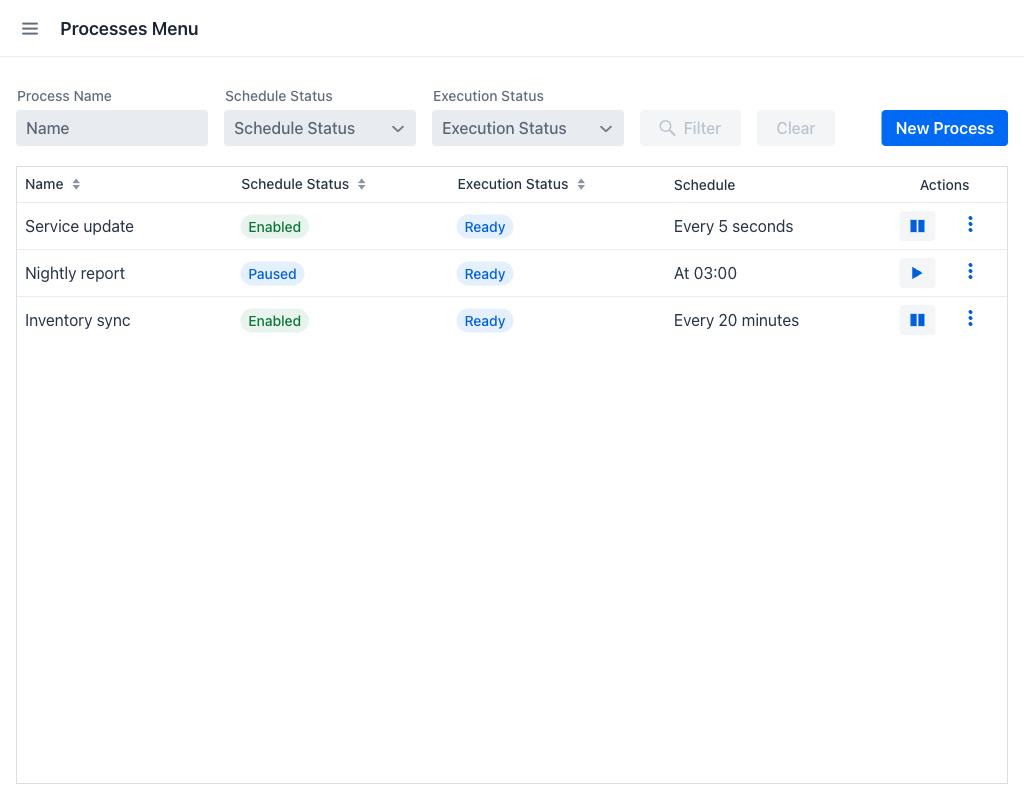This screenshot has width=1024, height=800.
Task: Click Ready badge in Service update row
Action: tap(485, 227)
